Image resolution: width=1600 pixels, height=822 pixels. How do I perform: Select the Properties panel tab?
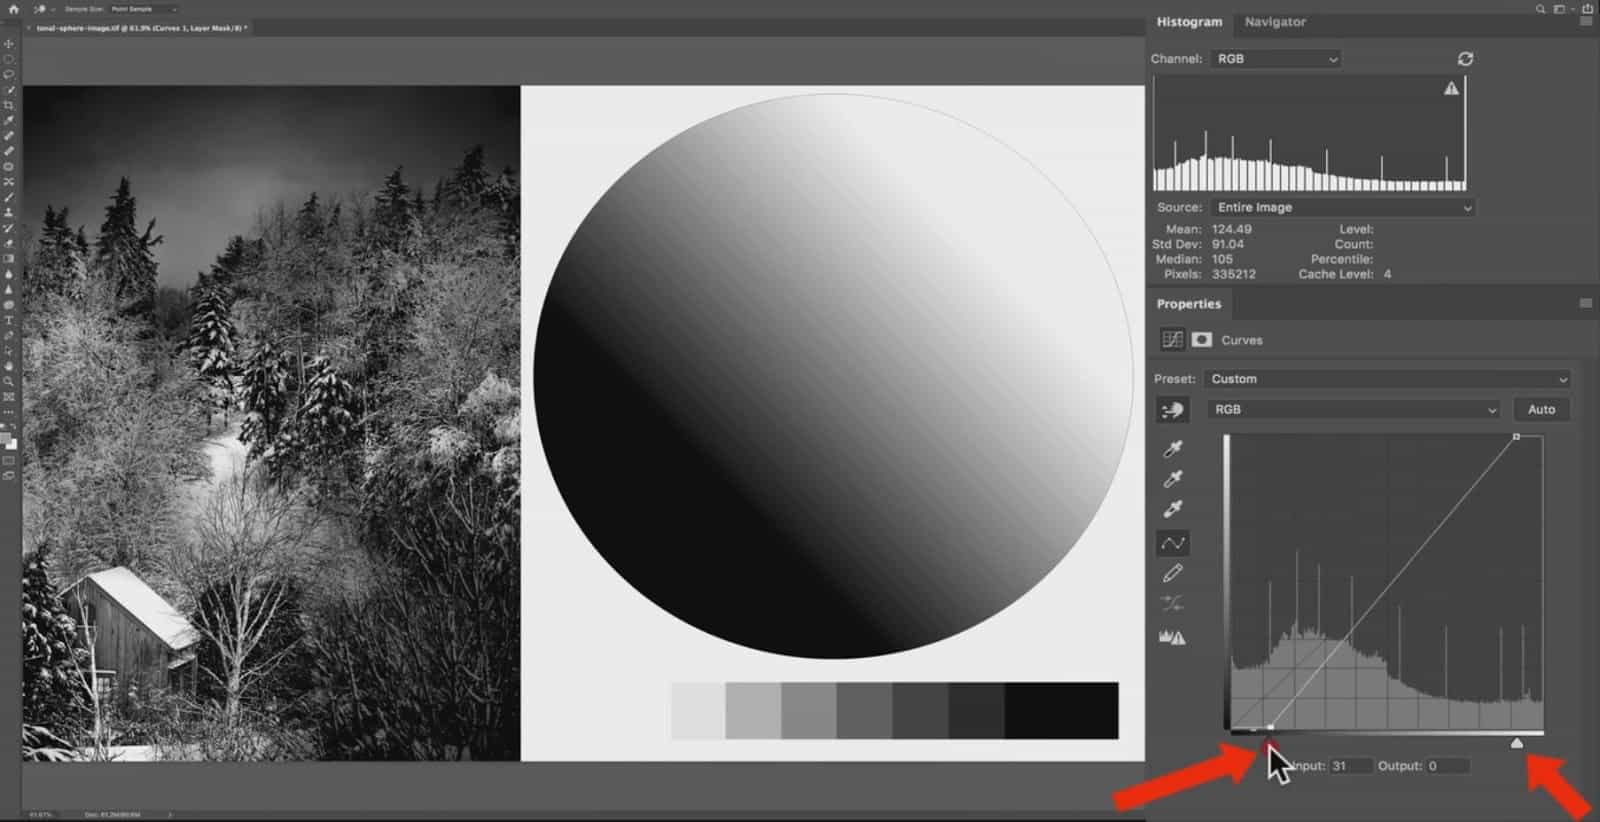click(x=1188, y=303)
